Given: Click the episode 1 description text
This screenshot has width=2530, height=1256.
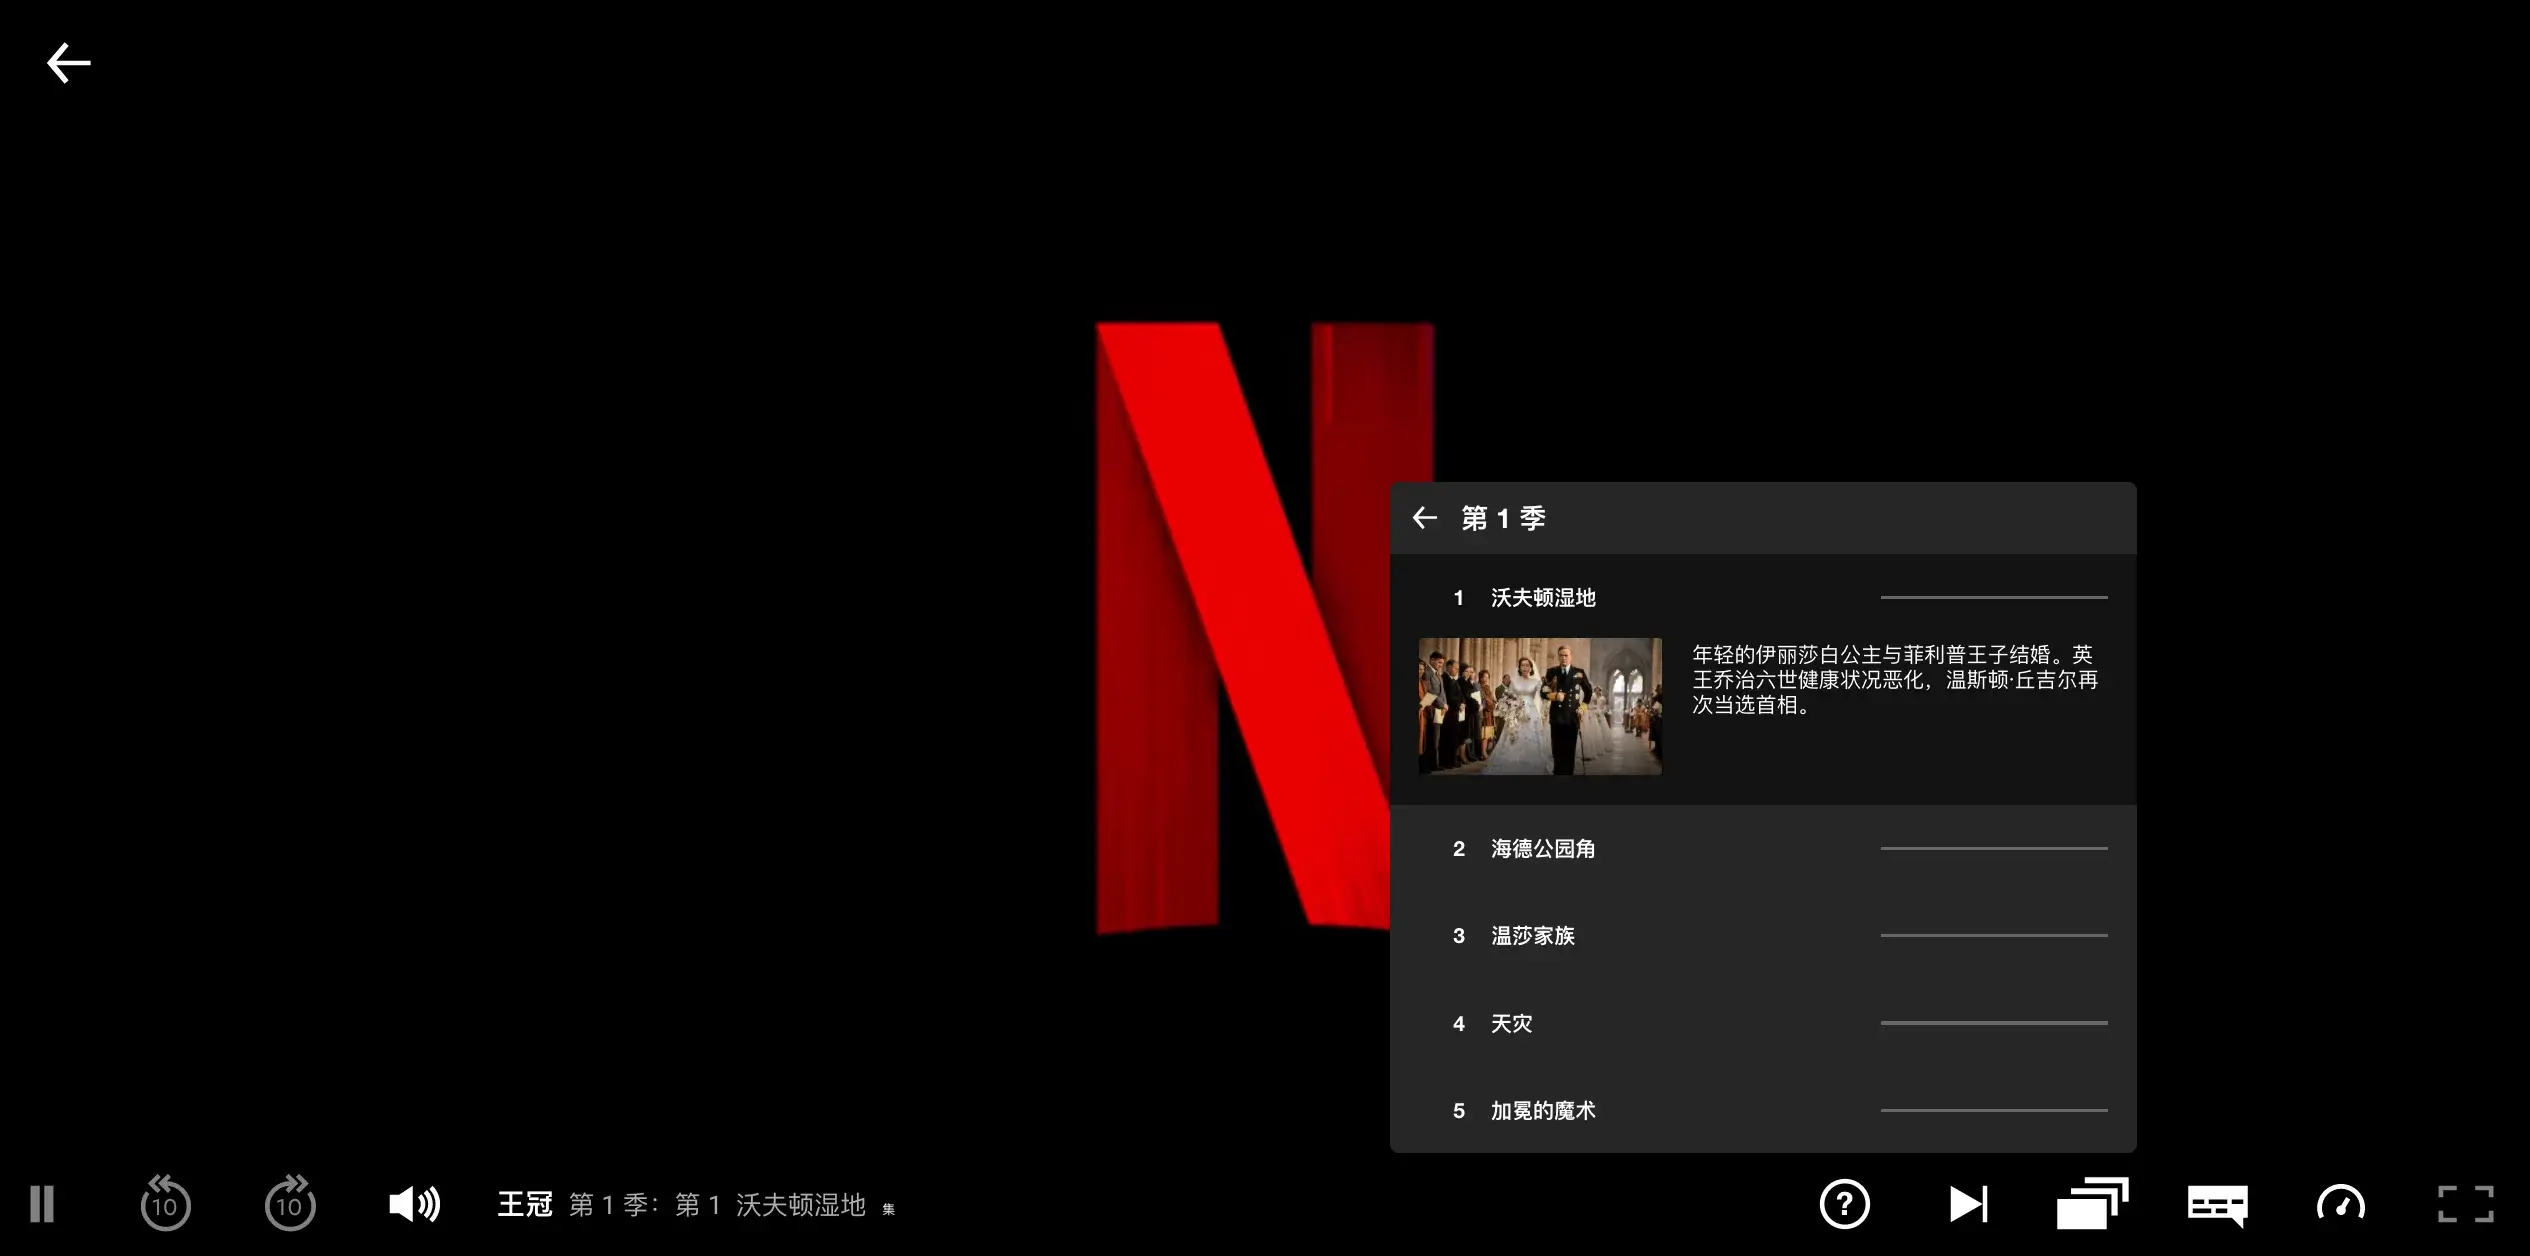Looking at the screenshot, I should click(1894, 680).
